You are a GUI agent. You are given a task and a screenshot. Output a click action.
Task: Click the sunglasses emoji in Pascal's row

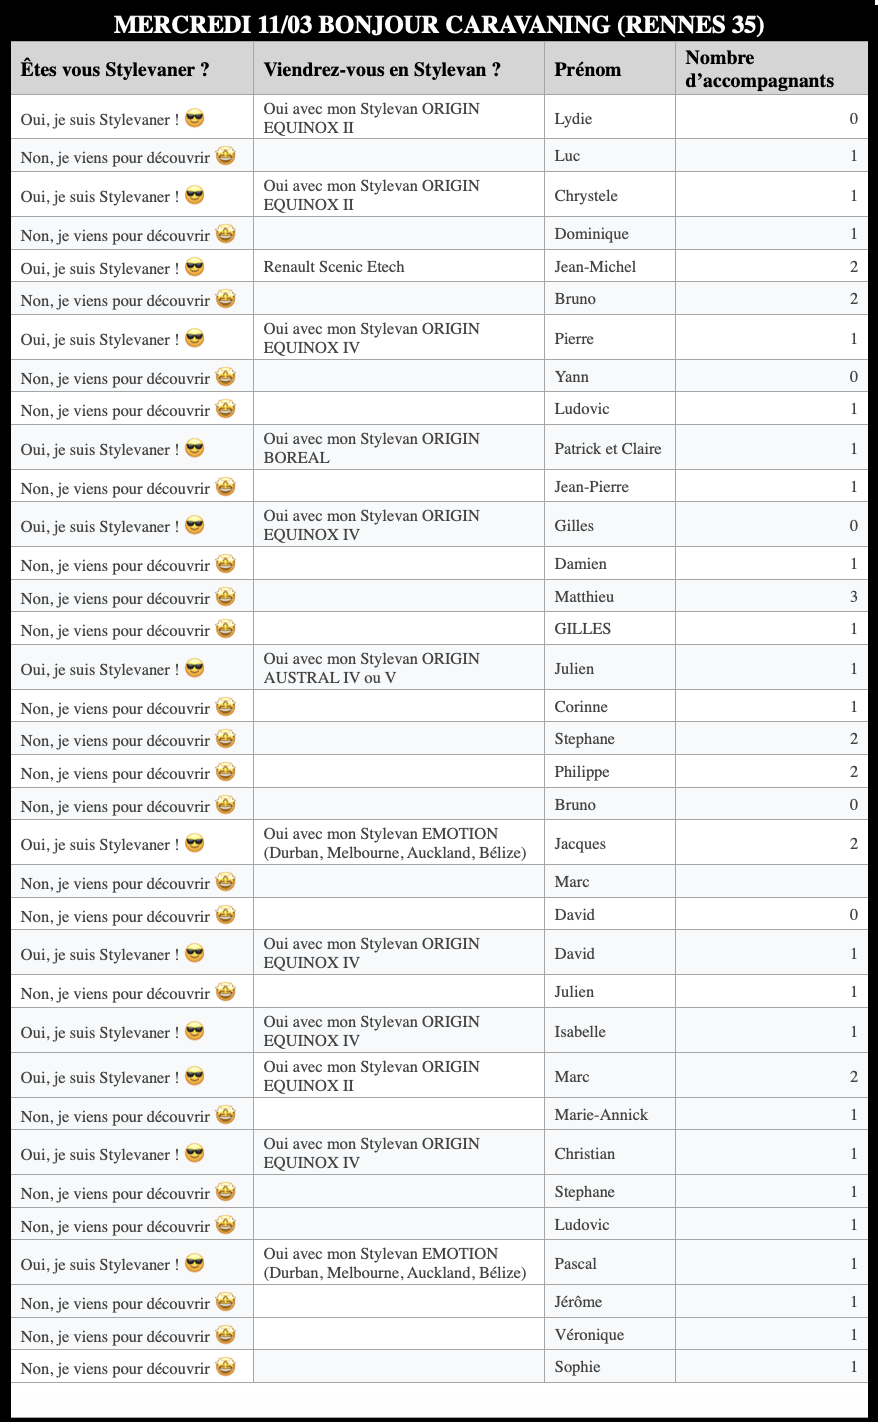click(x=195, y=1264)
